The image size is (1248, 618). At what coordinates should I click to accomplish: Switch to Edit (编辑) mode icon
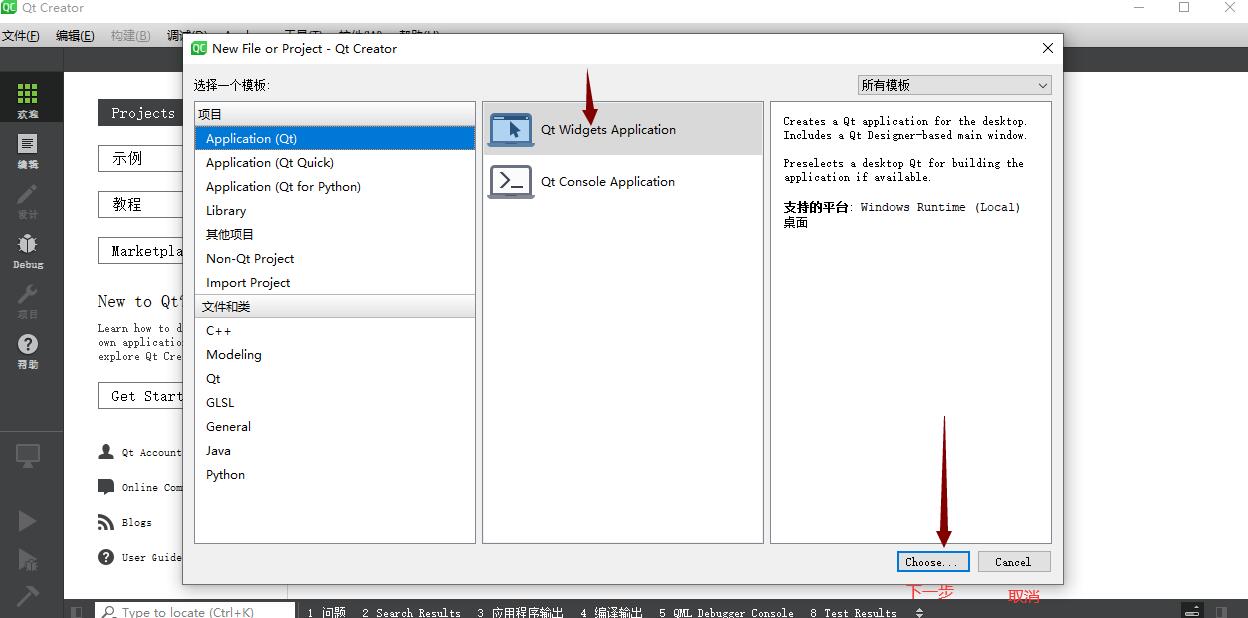[x=27, y=145]
